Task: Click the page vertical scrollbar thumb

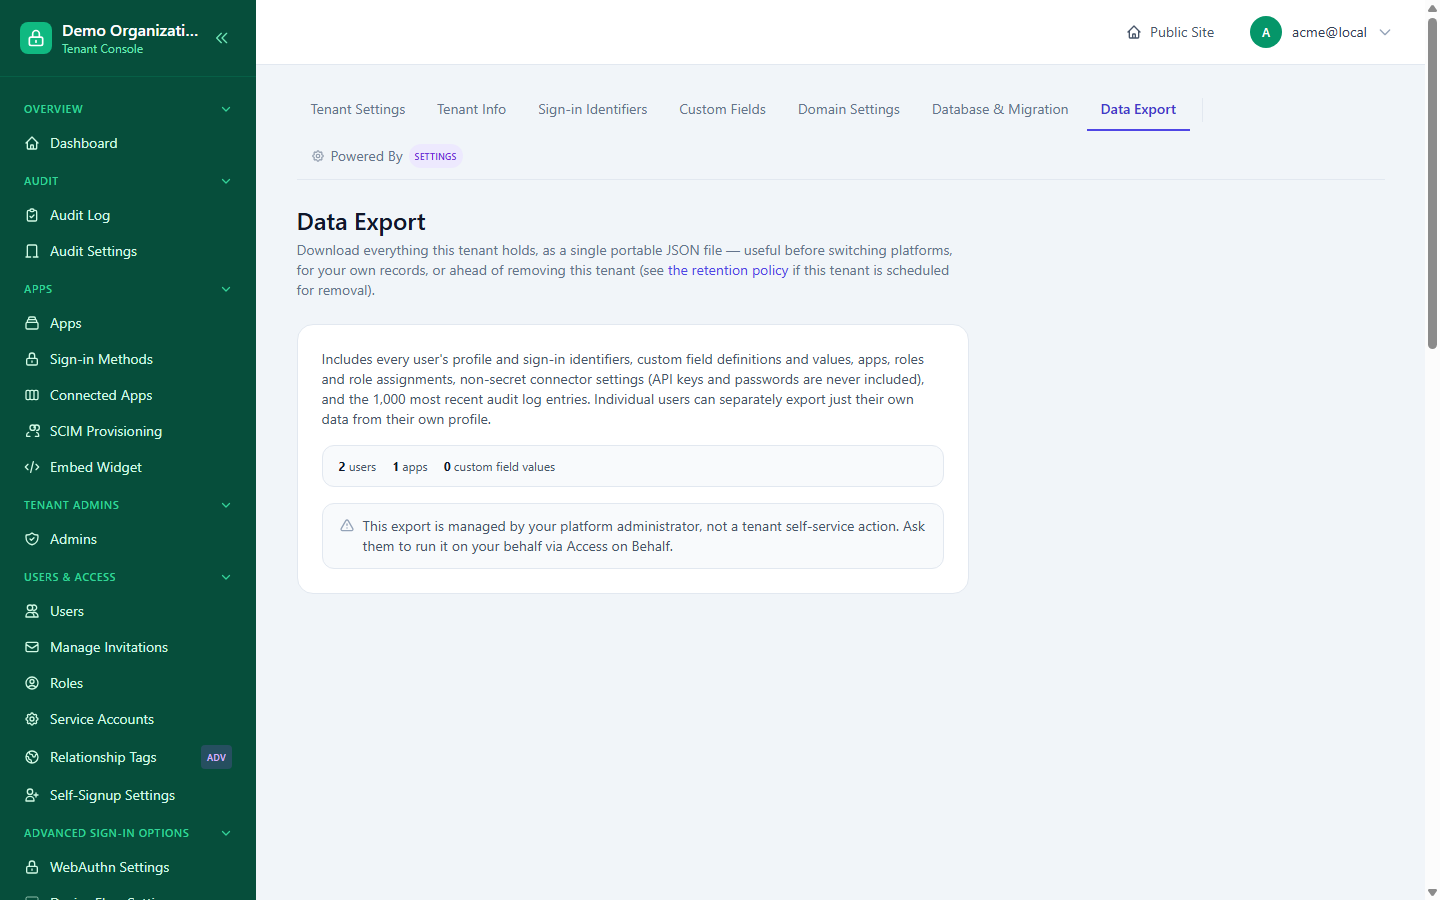Action: 1432,182
